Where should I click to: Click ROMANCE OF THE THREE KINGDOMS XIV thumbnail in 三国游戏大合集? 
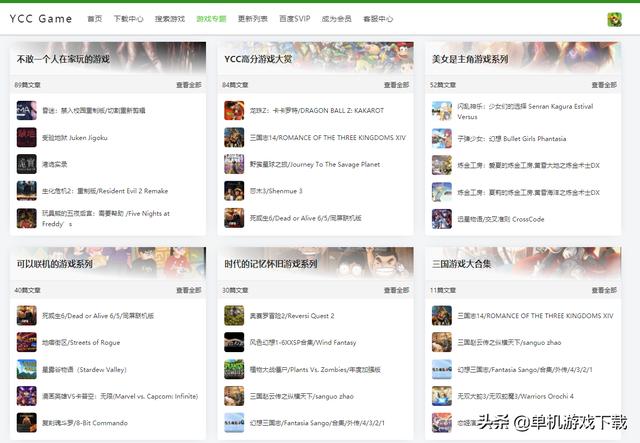[x=442, y=316]
